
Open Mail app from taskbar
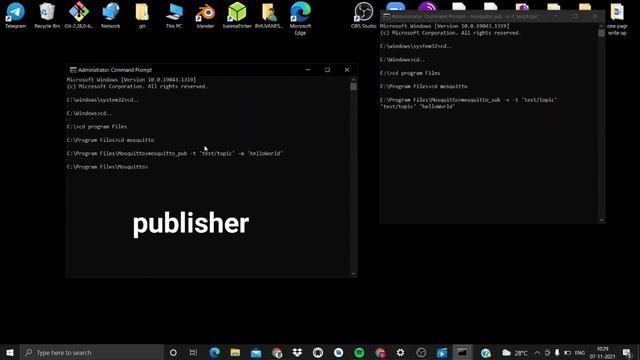(x=256, y=352)
